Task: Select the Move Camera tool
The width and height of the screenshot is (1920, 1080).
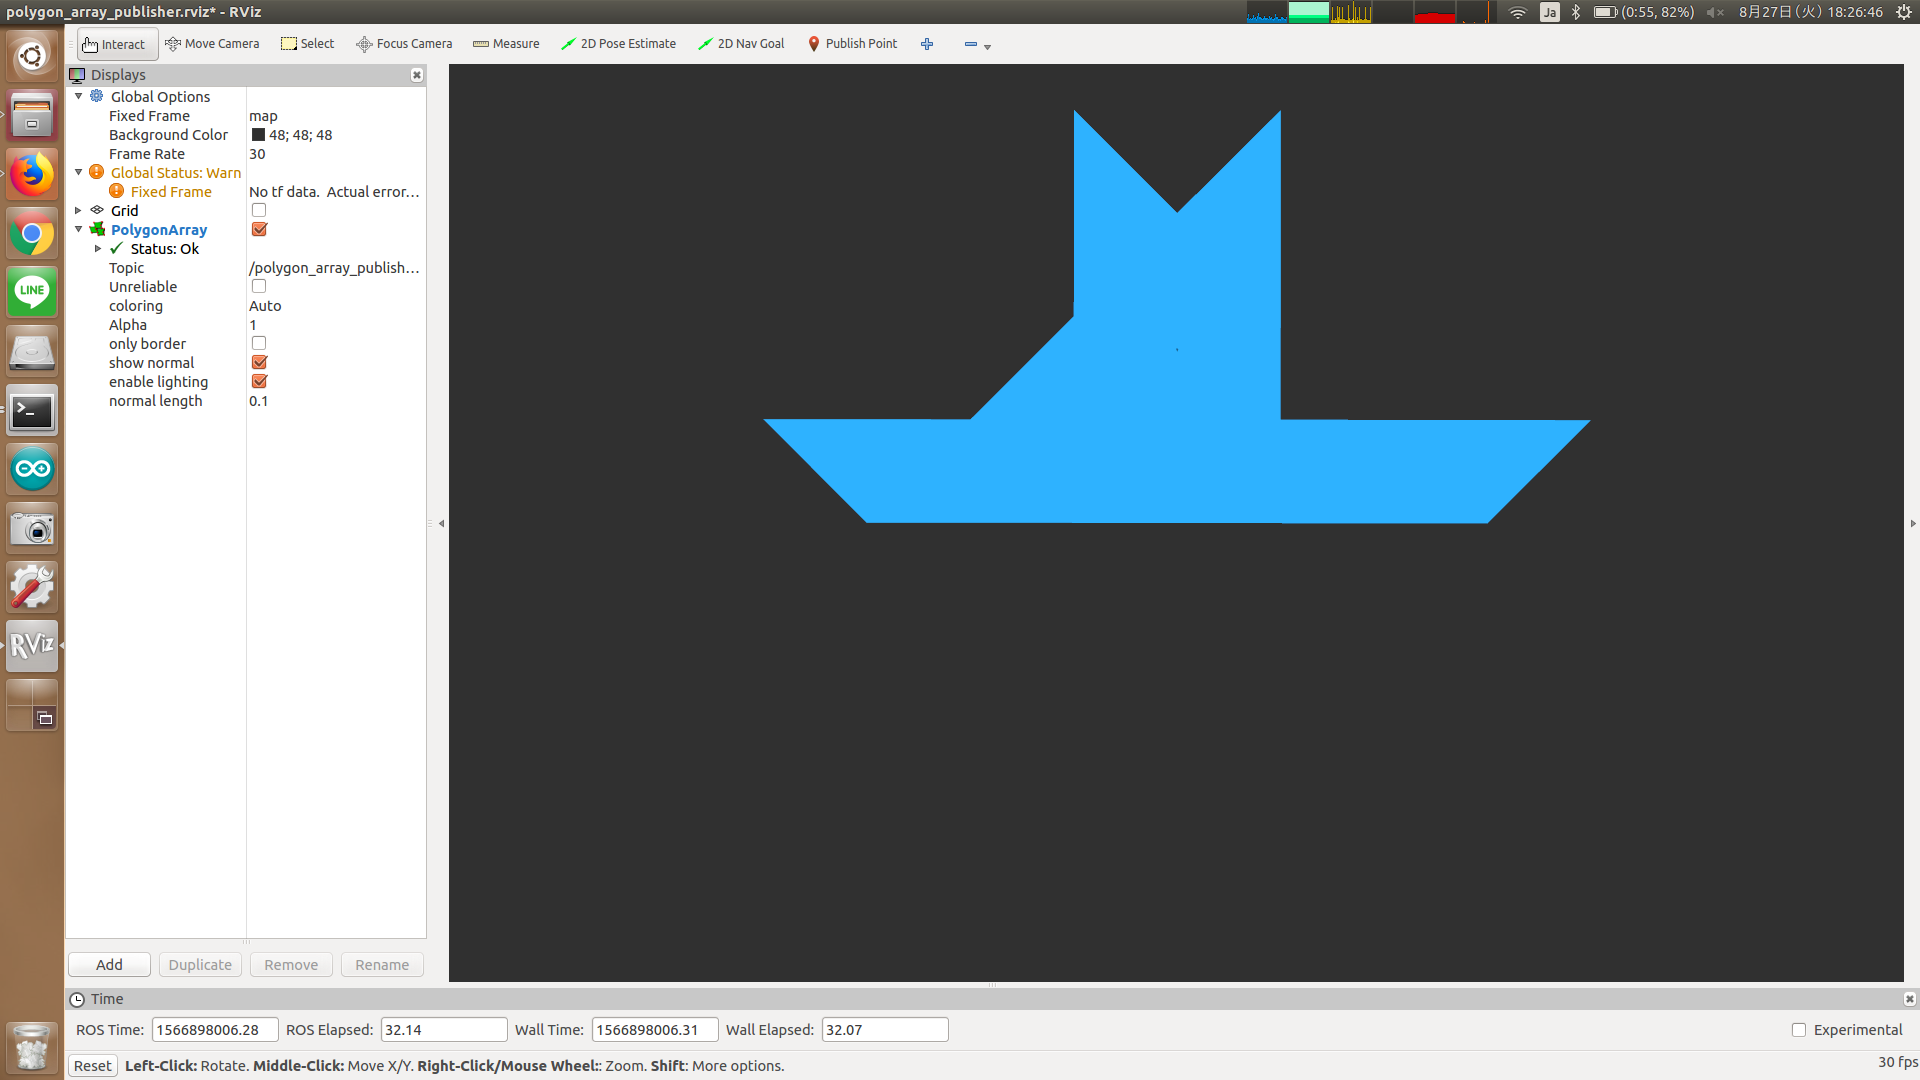Action: pos(212,44)
